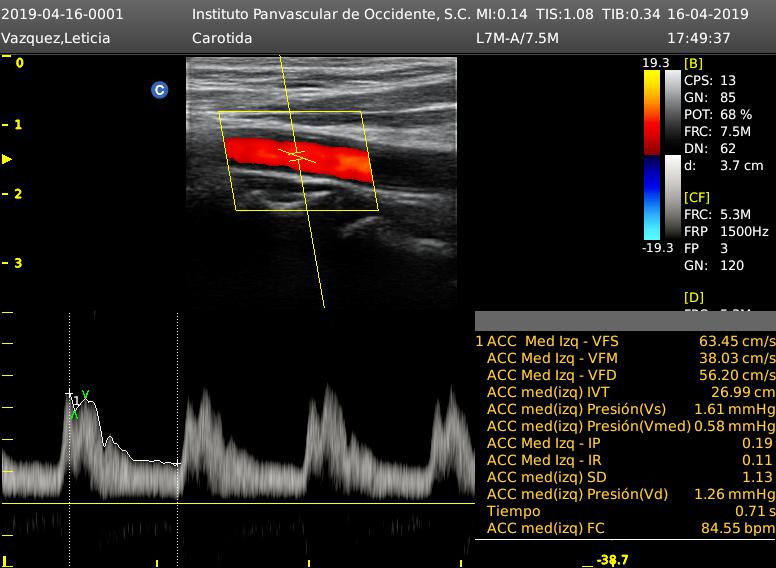Click the white cross at trace end
This screenshot has height=568, width=776.
(x=177, y=464)
